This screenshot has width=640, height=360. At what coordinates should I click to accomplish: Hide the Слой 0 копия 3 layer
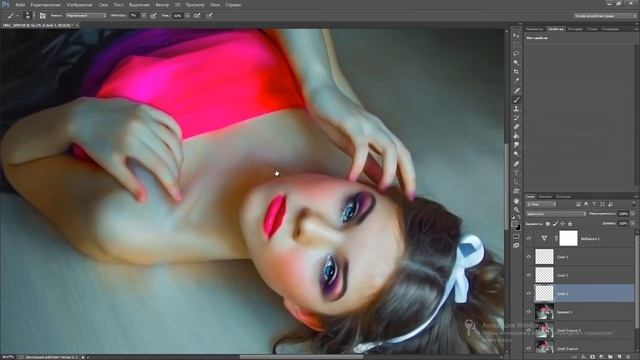pyautogui.click(x=529, y=330)
